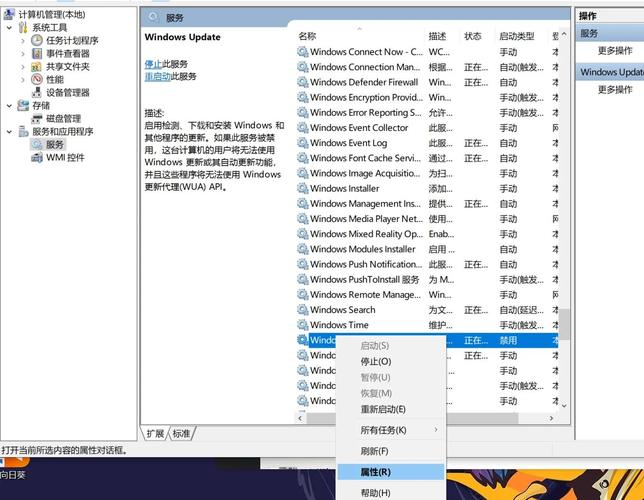Screen dimensions: 644x500
Task: Select Windows Encryption Provider row
Action: [x=427, y=97]
